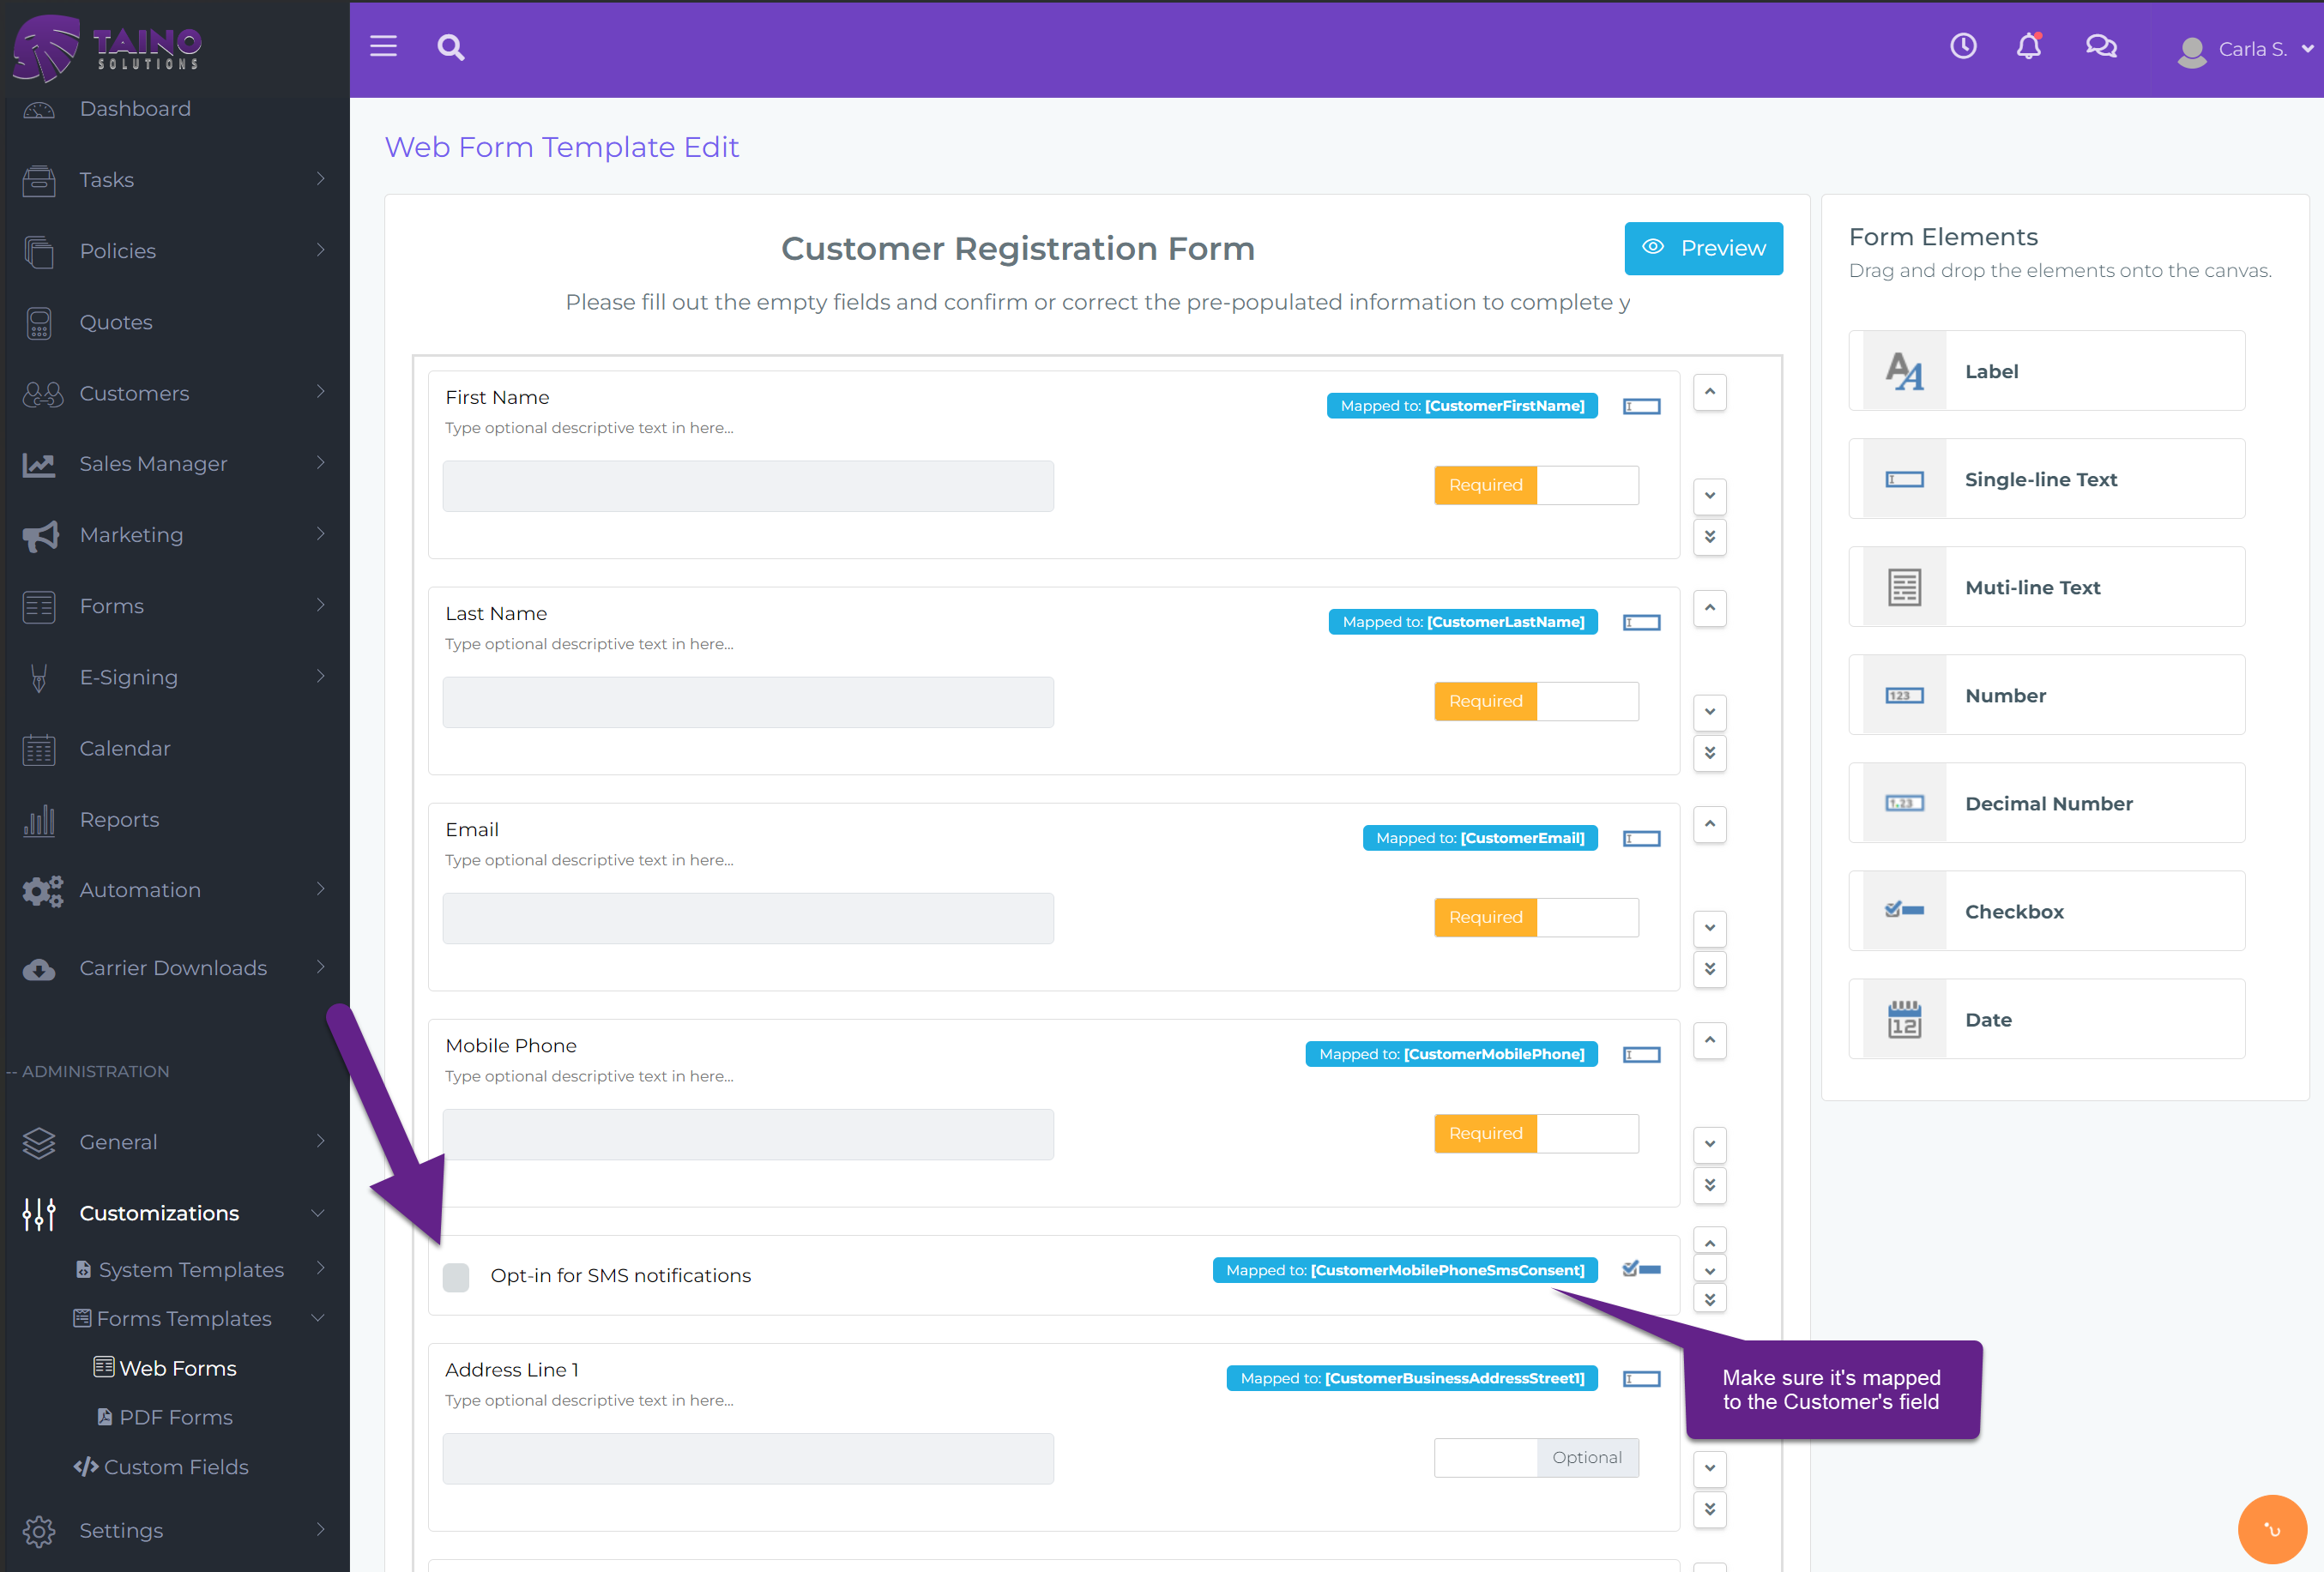Click the Dashboard gauge icon
This screenshot has width=2324, height=1572.
pyautogui.click(x=39, y=109)
